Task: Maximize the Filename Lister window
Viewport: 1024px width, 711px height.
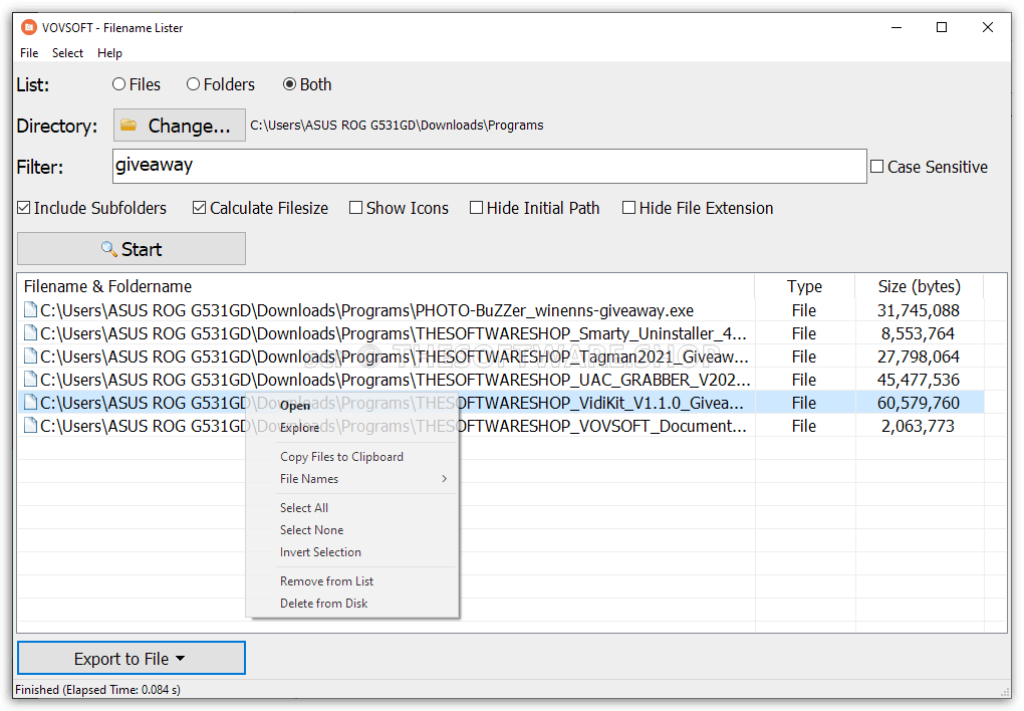Action: click(x=942, y=27)
